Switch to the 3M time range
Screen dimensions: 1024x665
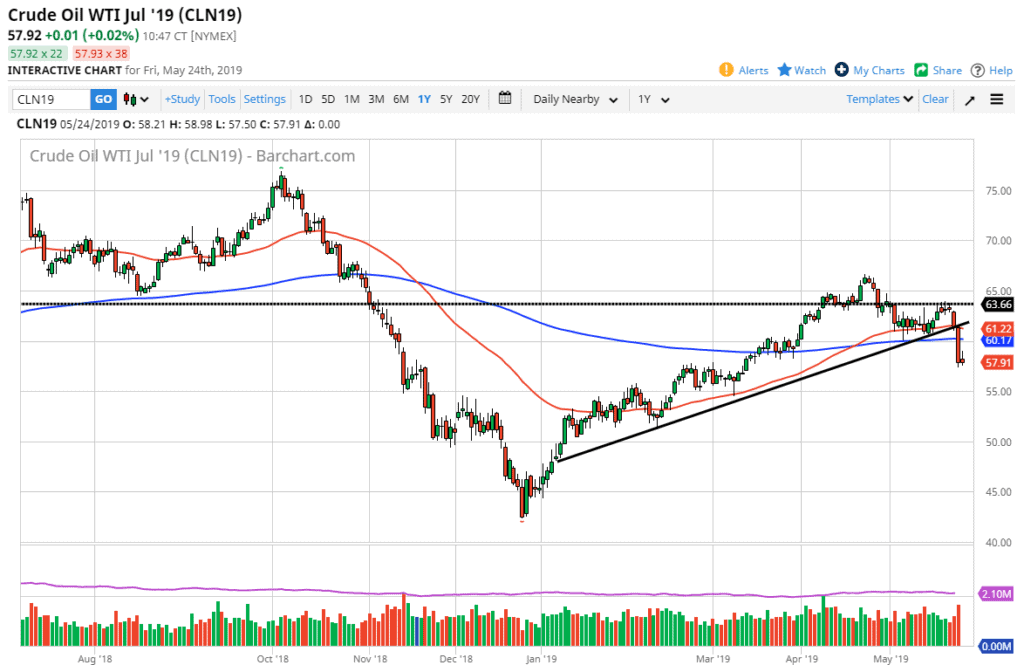tap(376, 99)
